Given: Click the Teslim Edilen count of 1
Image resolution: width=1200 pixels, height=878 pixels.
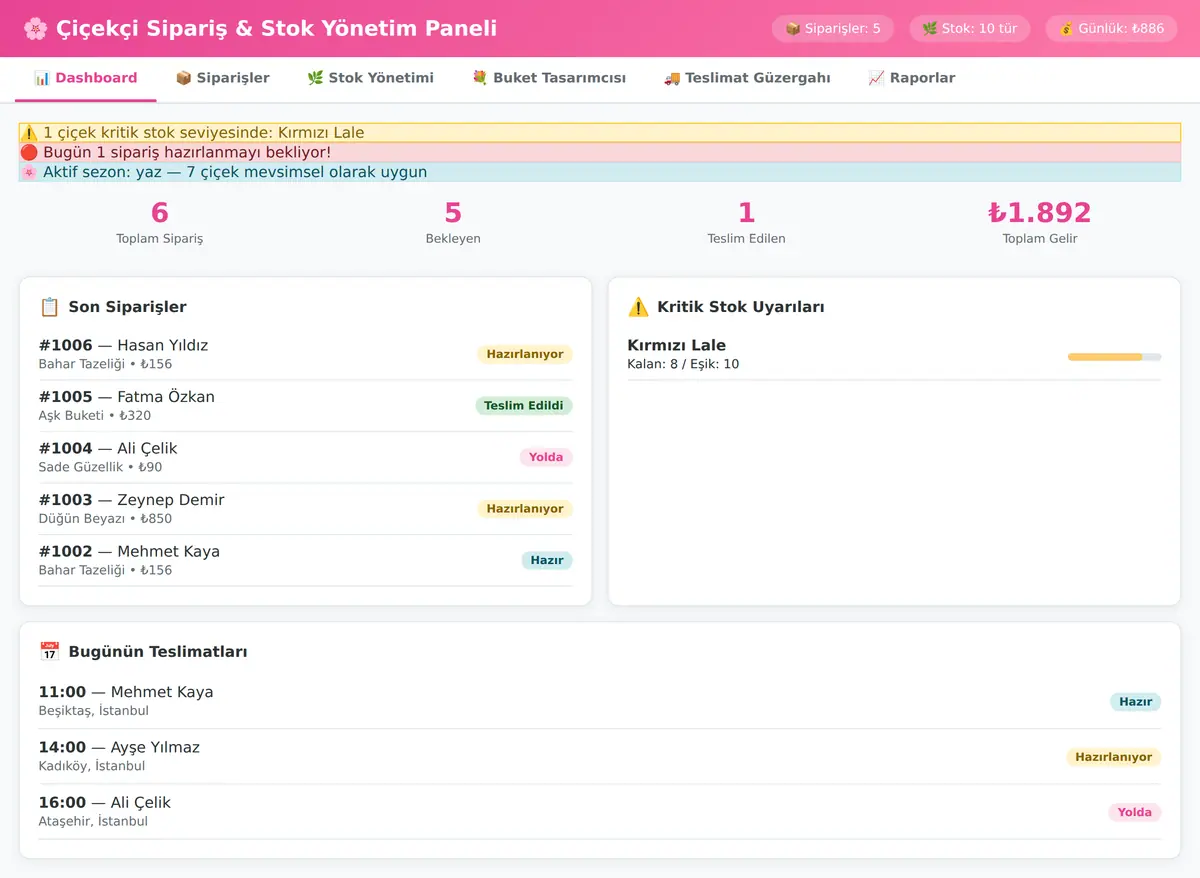Looking at the screenshot, I should (746, 213).
